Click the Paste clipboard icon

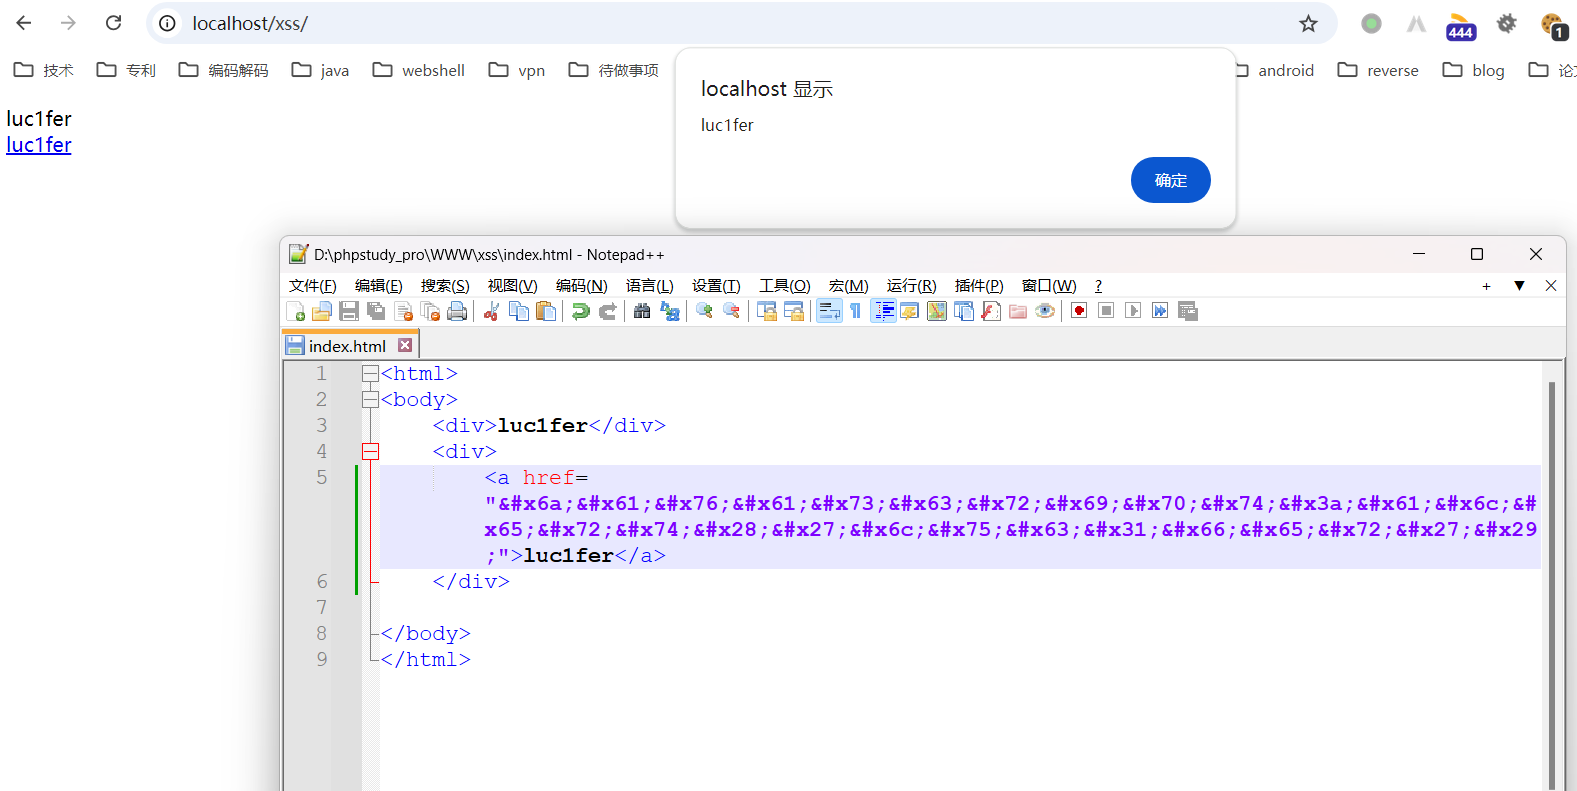point(546,311)
